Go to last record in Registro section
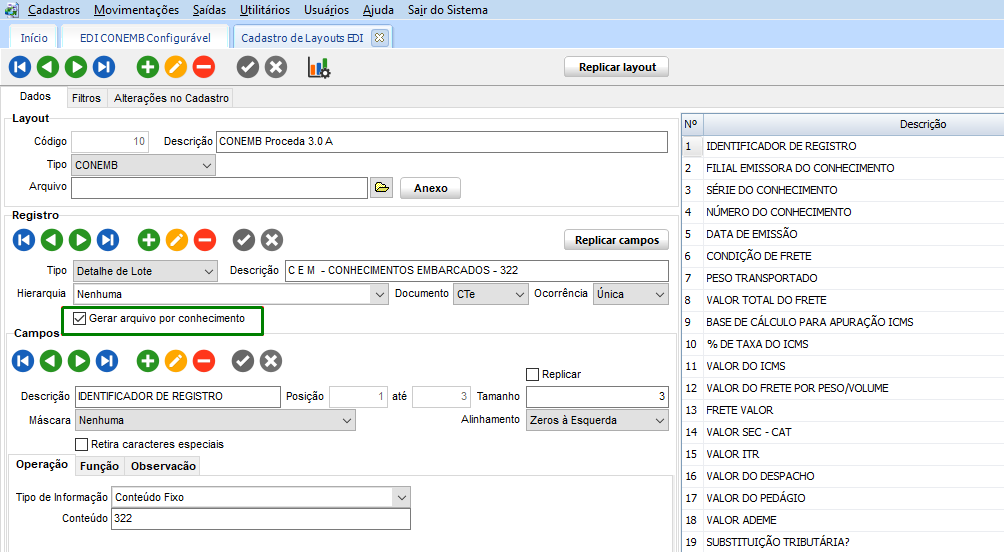The height and width of the screenshot is (552, 1004). point(108,240)
